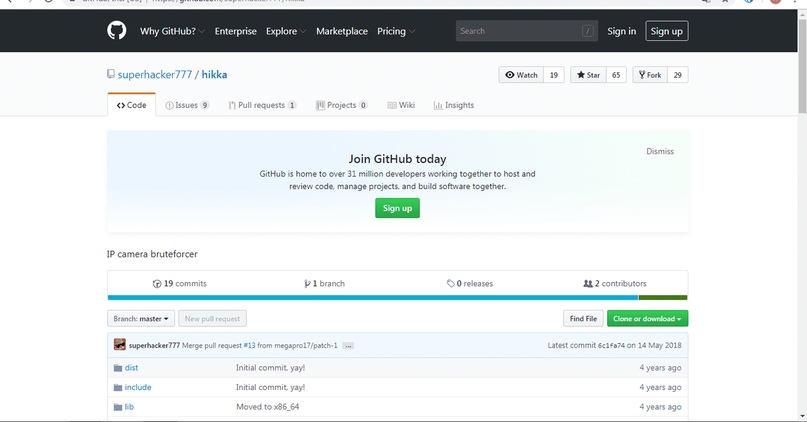Expand the commit message ellipsis
Screen dimensions: 807x422
[x=348, y=346]
